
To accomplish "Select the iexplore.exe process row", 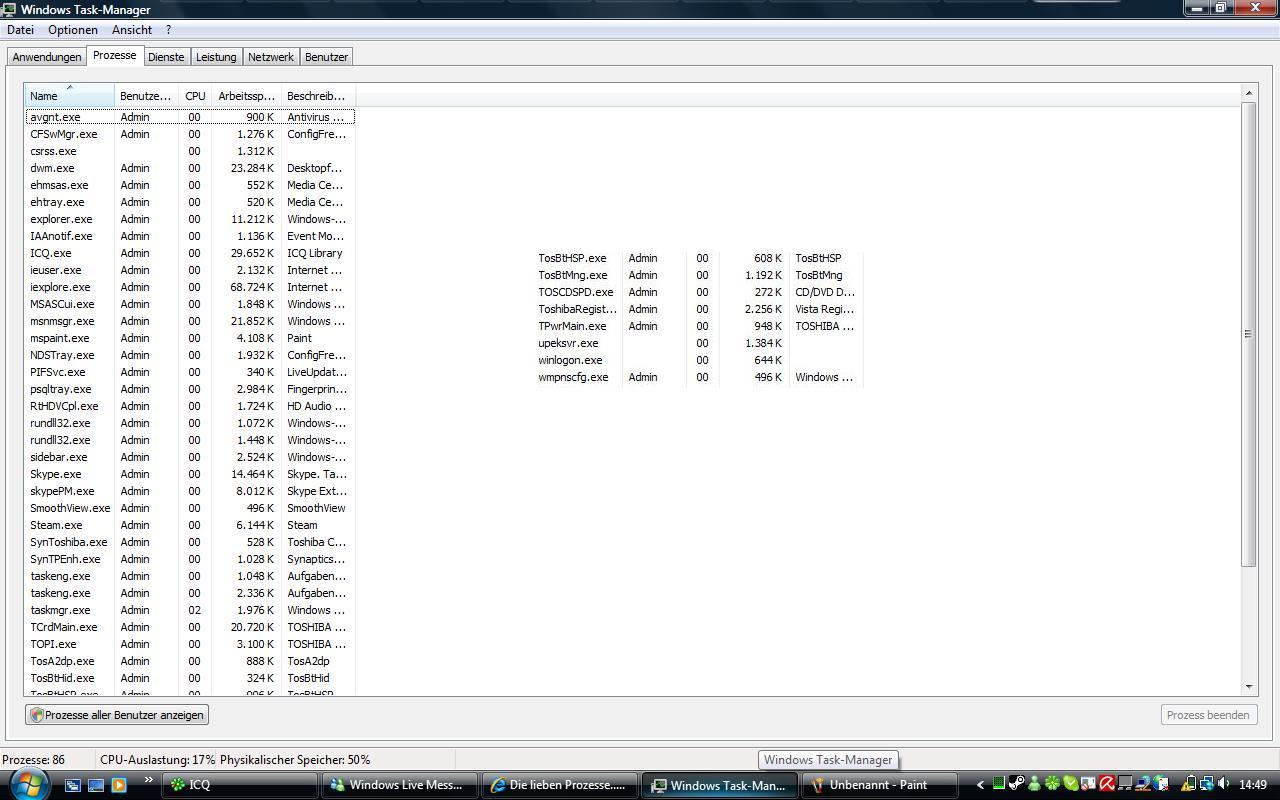I will [x=190, y=287].
